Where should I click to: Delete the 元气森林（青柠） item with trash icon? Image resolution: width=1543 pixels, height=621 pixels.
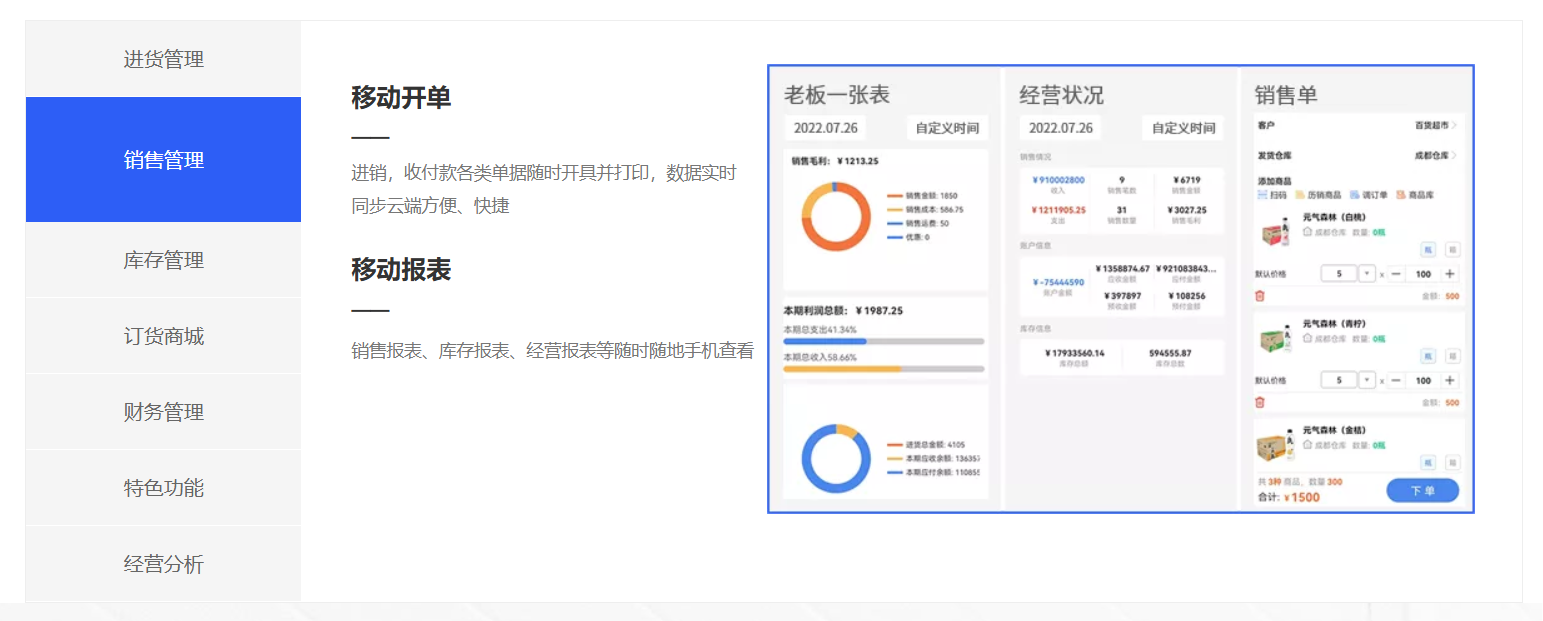pyautogui.click(x=1260, y=402)
